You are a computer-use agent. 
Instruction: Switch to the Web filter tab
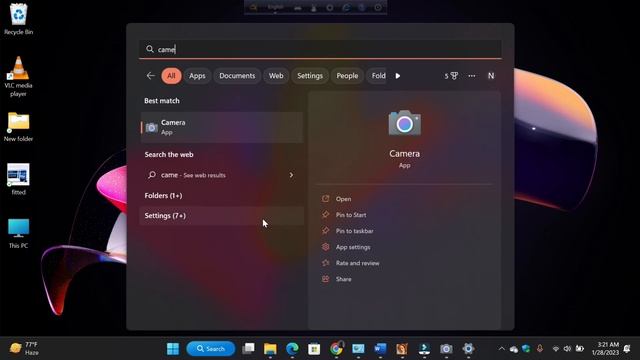[276, 76]
